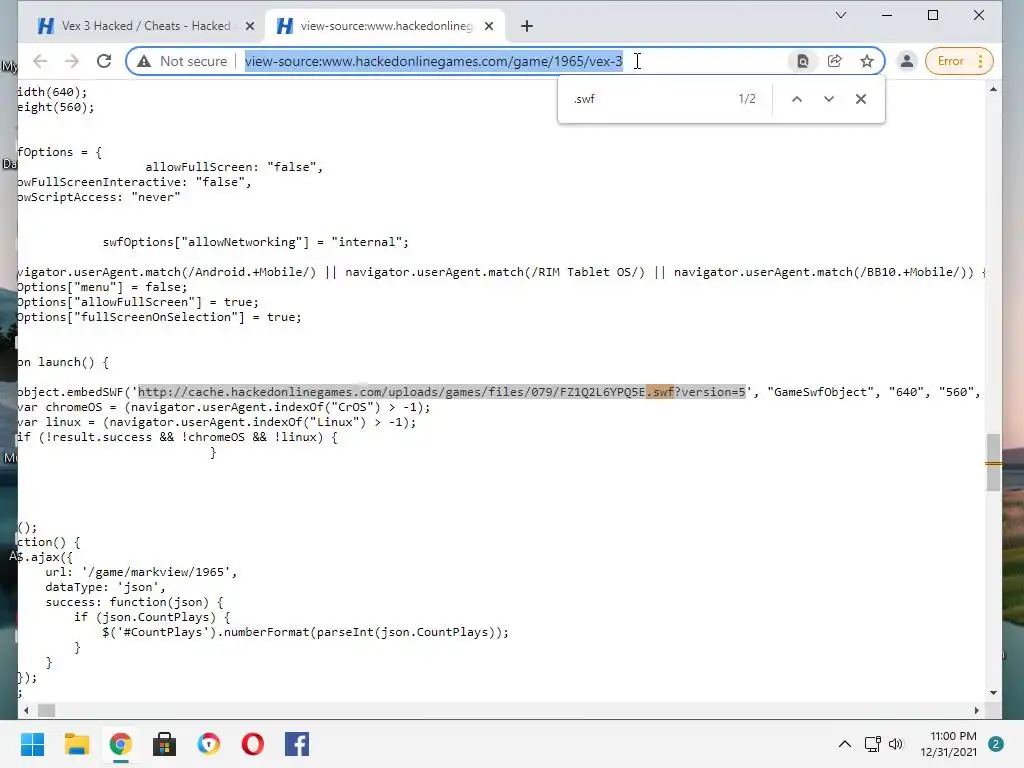Switch to view-source hackedonlinegames tab
Viewport: 1024px width, 768px height.
[x=385, y=26]
